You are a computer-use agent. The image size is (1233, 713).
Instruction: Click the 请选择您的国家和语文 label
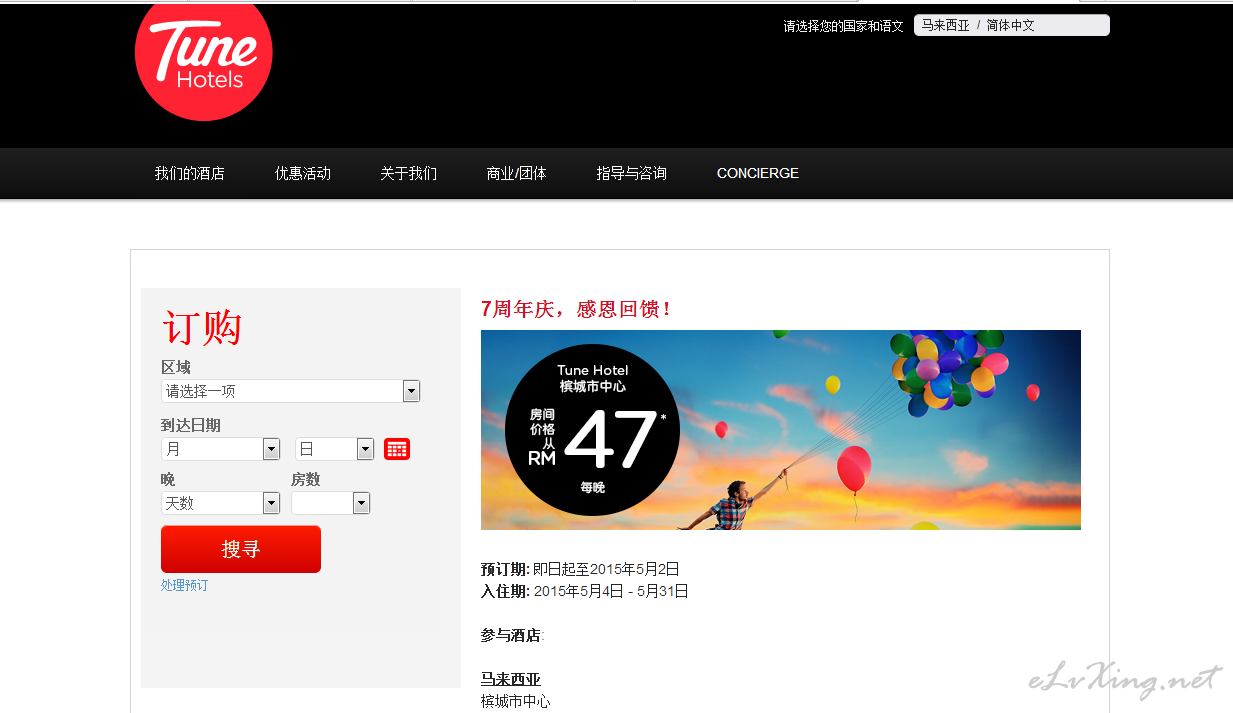click(843, 26)
